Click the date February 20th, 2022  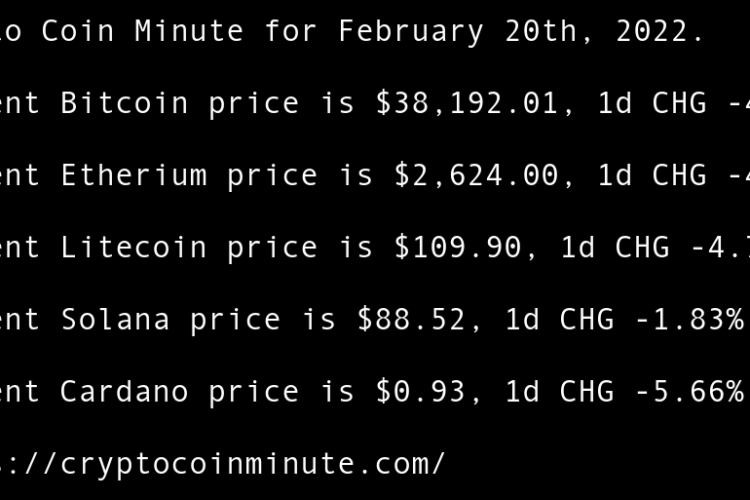pyautogui.click(x=518, y=31)
